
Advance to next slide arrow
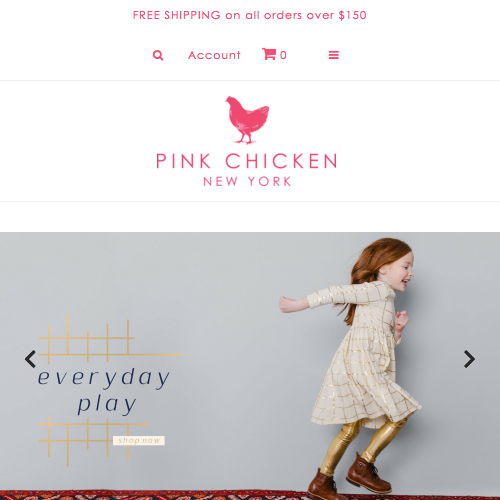point(469,359)
